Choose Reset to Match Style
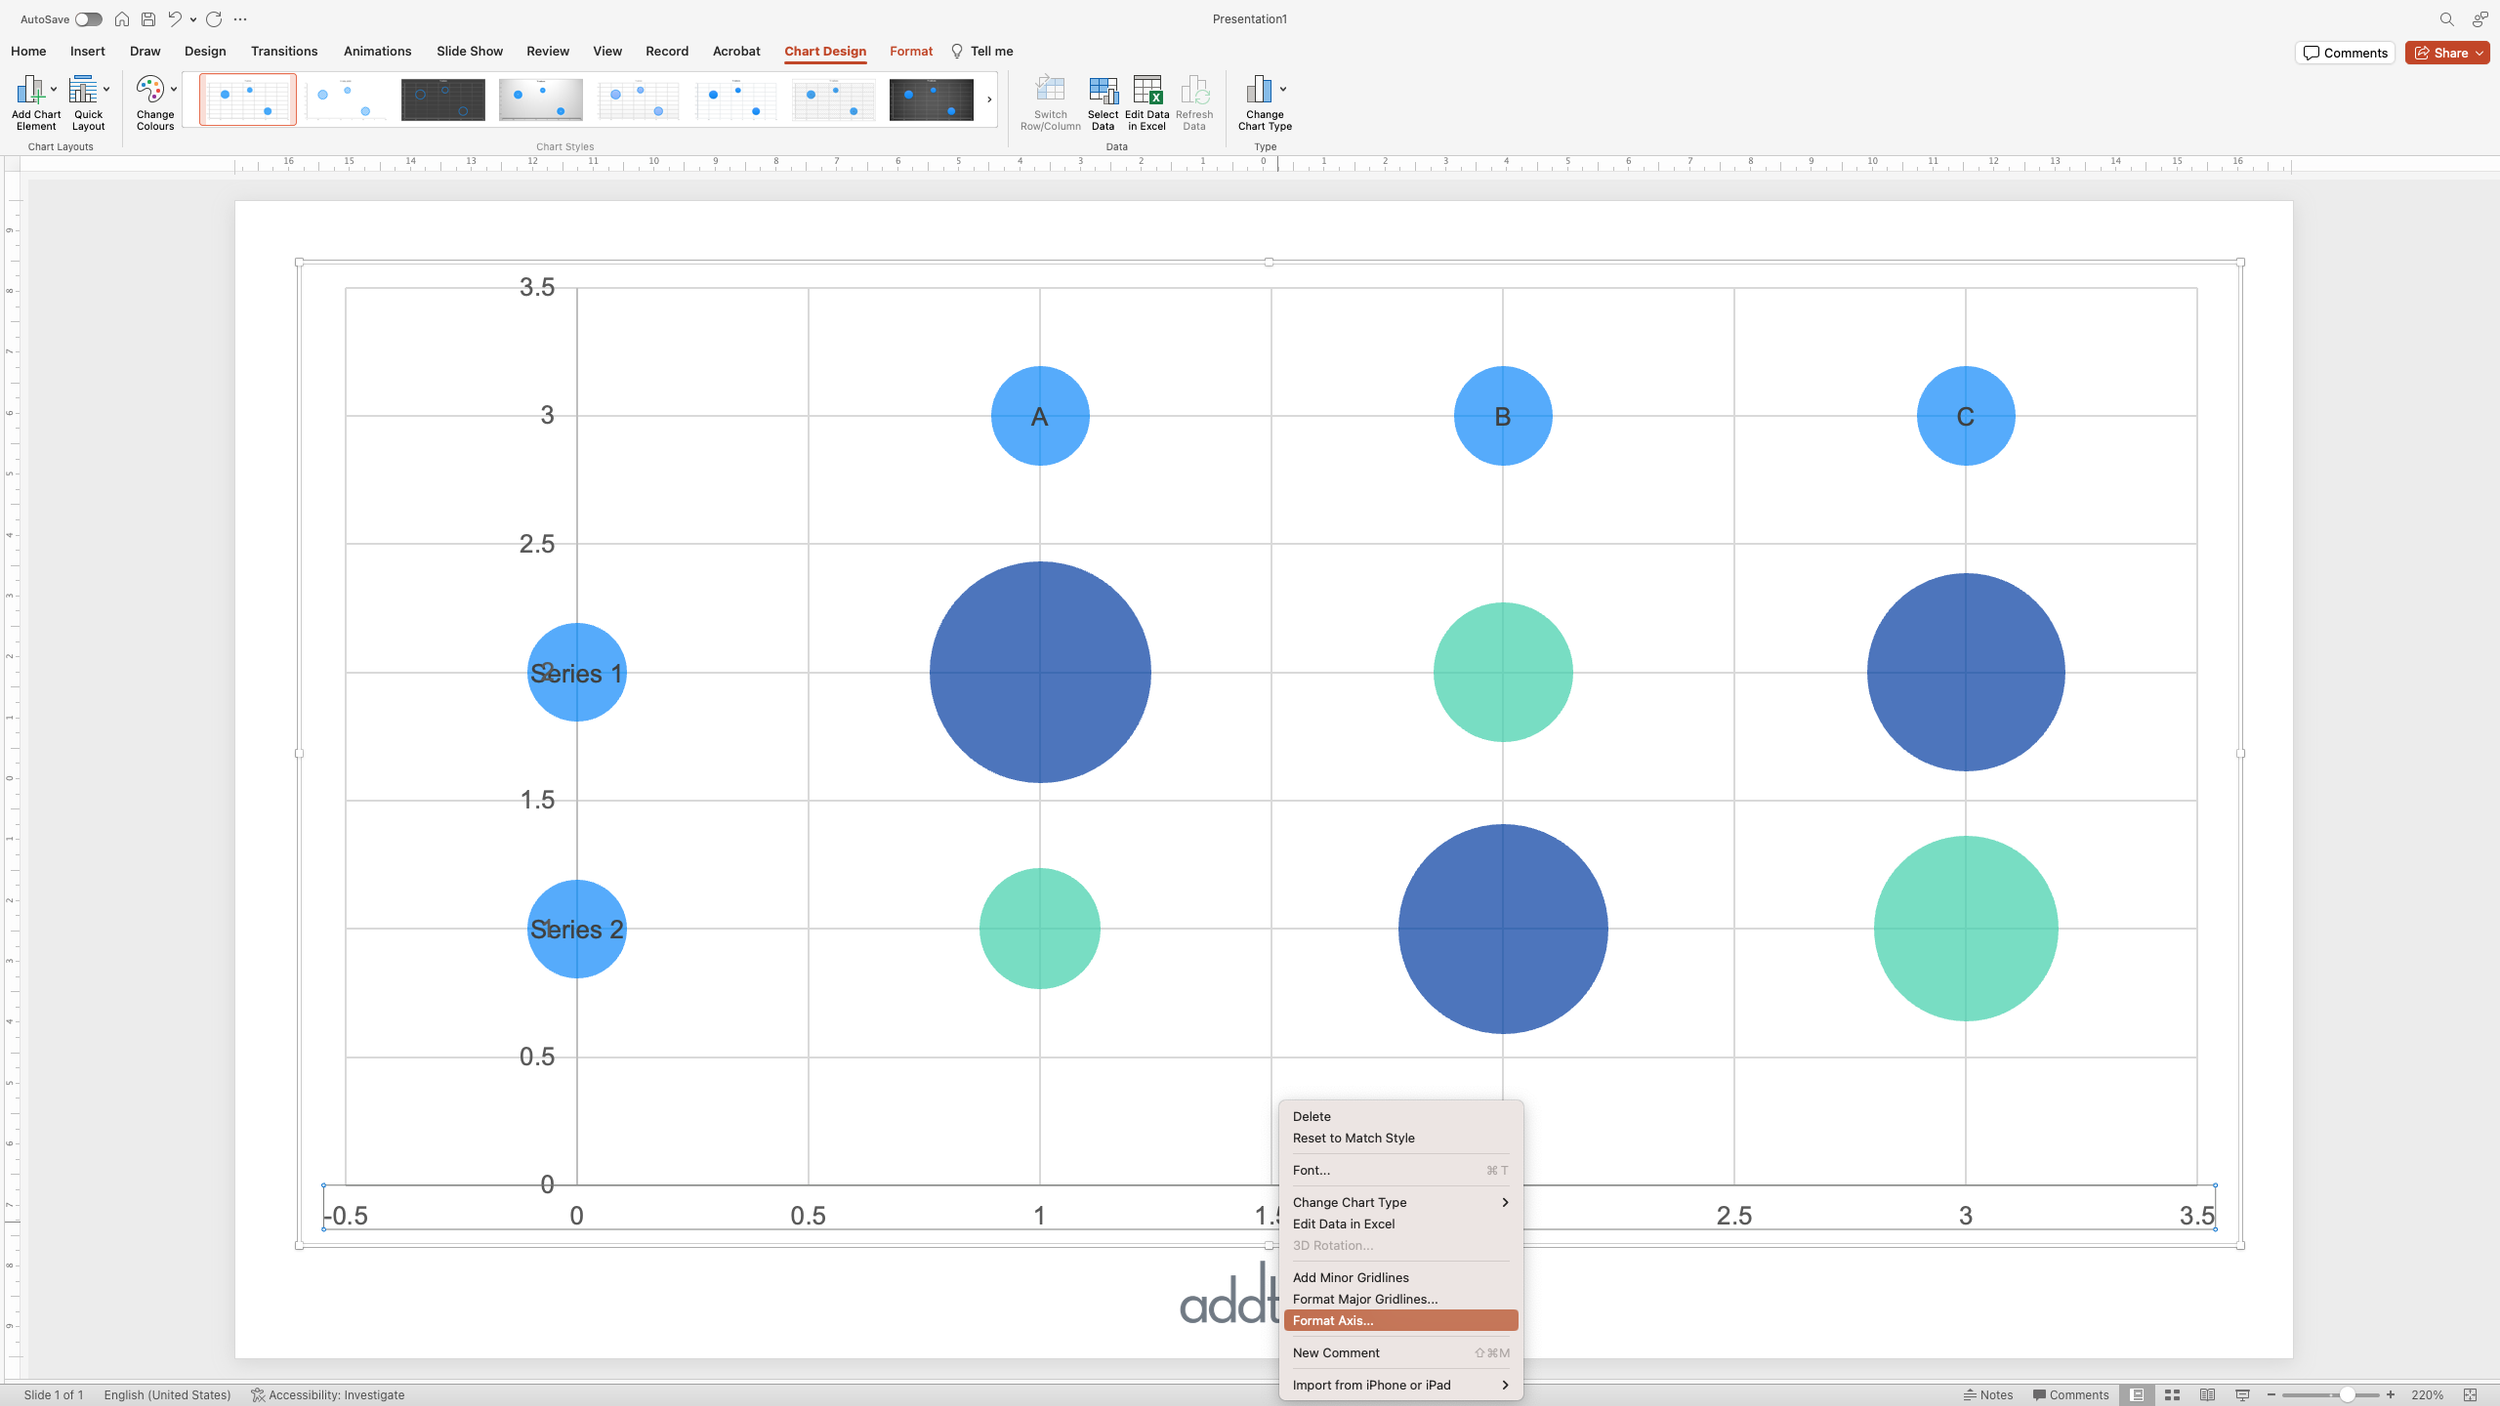Screen dimensions: 2500x1406 point(1401,1138)
